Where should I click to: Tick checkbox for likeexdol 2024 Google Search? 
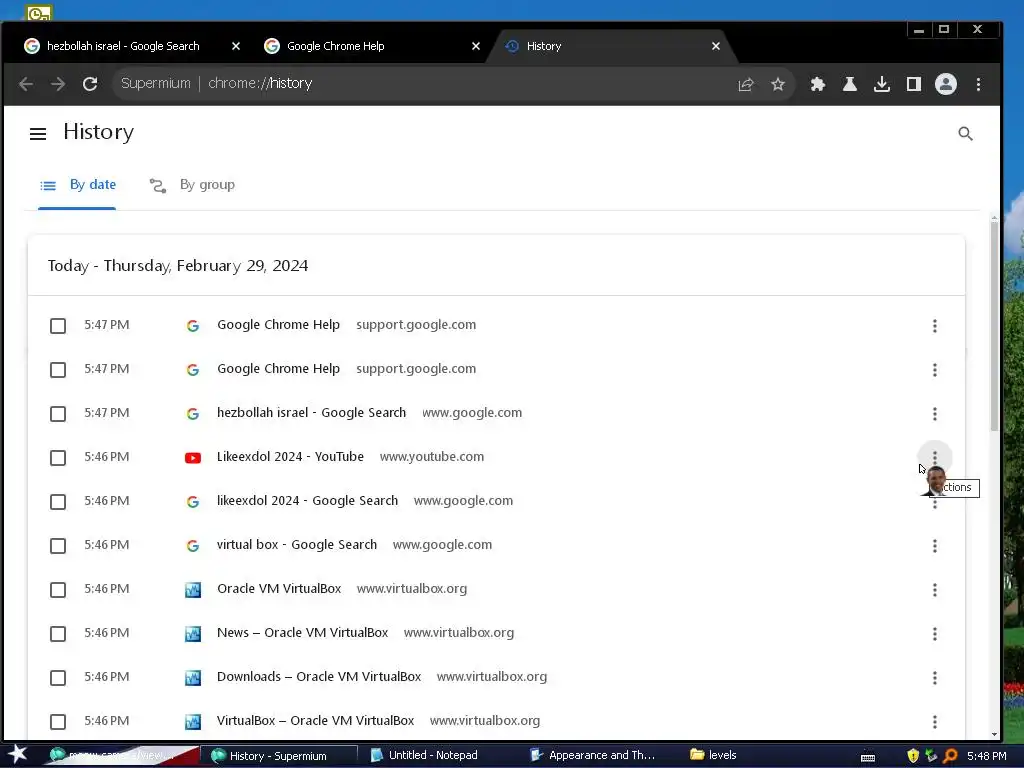(x=58, y=502)
